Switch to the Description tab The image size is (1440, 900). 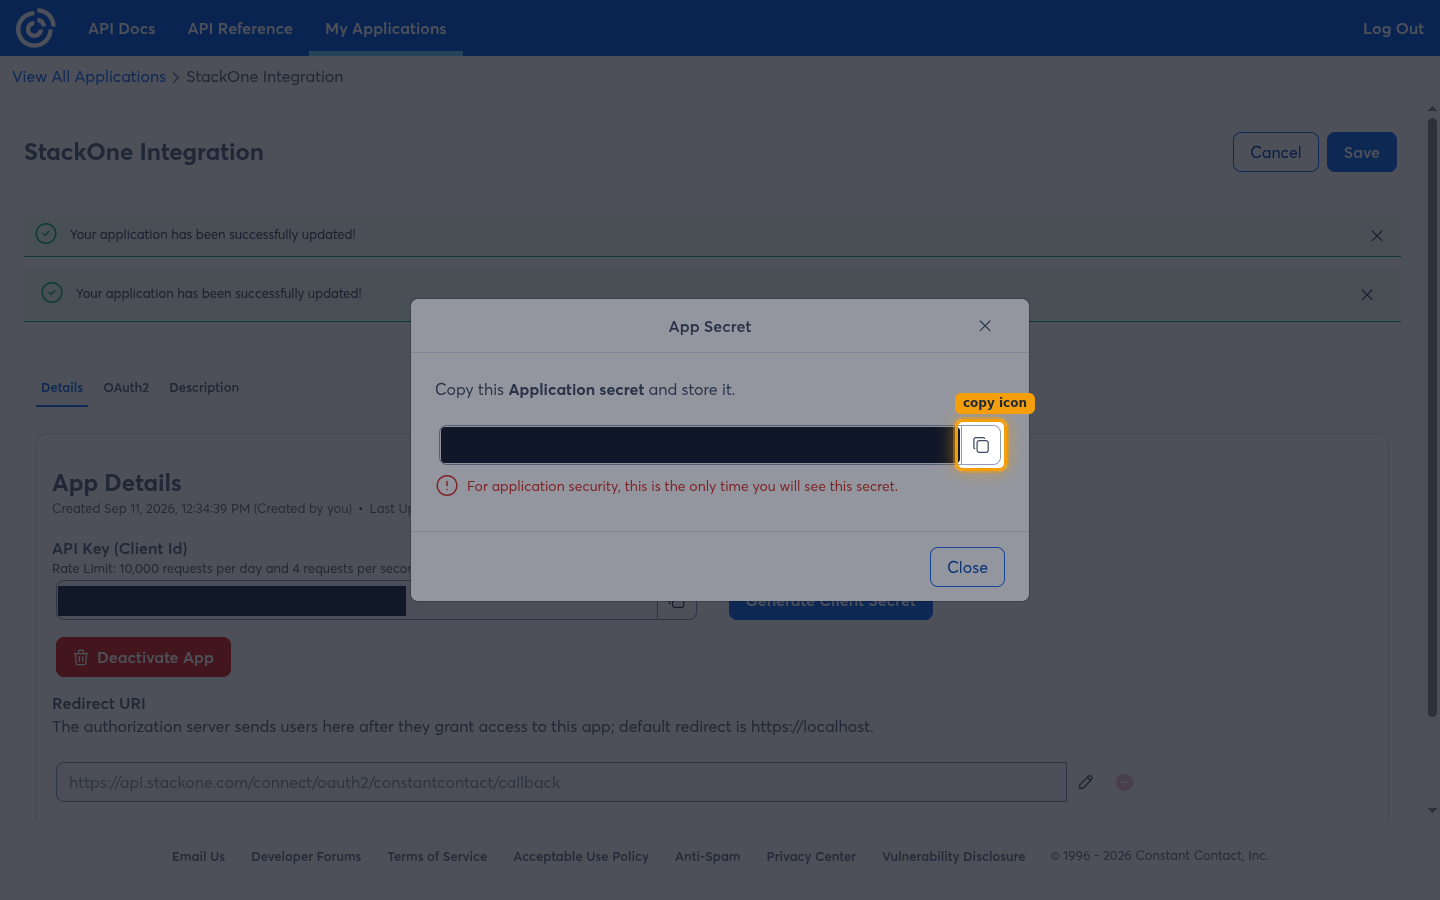[204, 388]
